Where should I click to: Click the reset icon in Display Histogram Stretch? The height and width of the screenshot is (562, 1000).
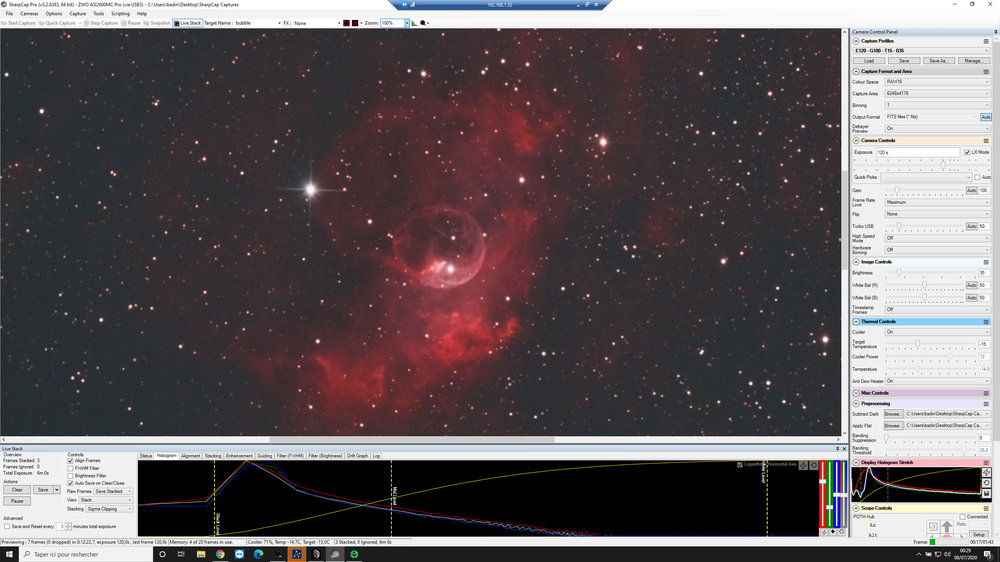[x=987, y=483]
